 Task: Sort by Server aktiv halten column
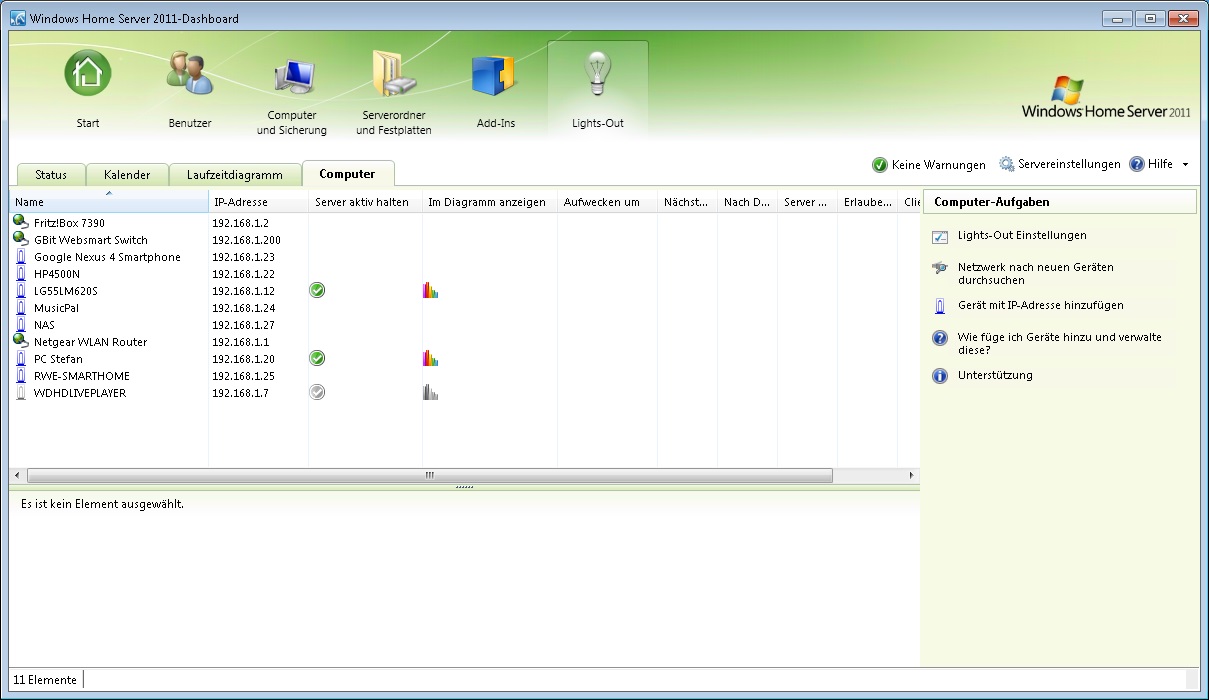click(x=365, y=202)
